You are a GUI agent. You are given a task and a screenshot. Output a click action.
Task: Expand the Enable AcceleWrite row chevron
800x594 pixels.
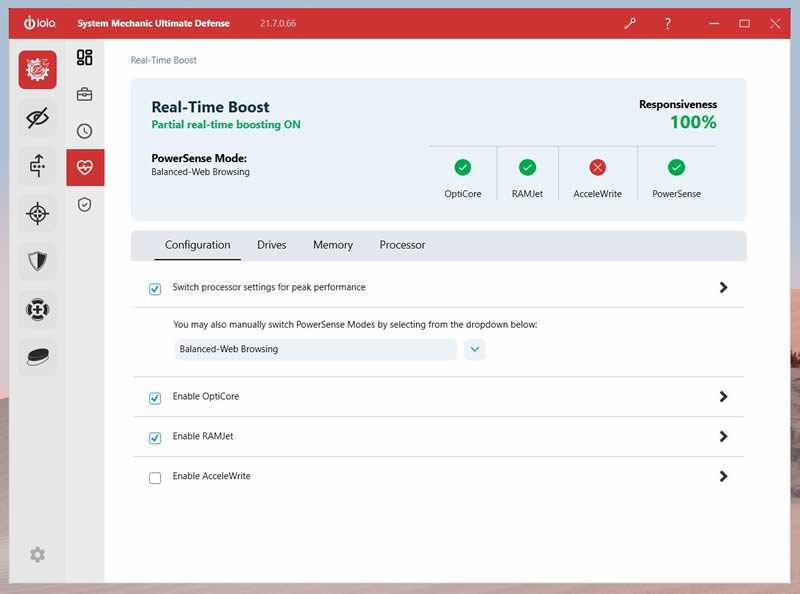(723, 476)
